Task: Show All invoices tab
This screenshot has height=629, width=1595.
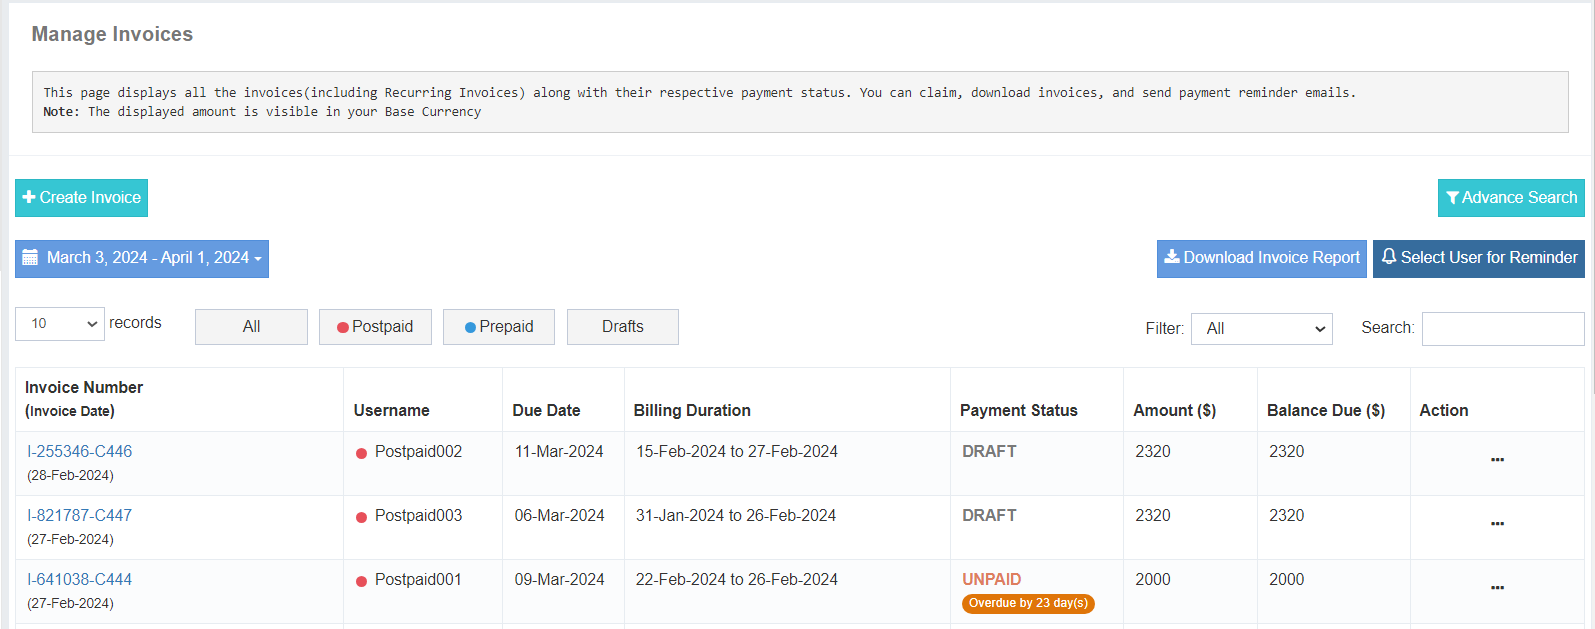Action: (251, 327)
